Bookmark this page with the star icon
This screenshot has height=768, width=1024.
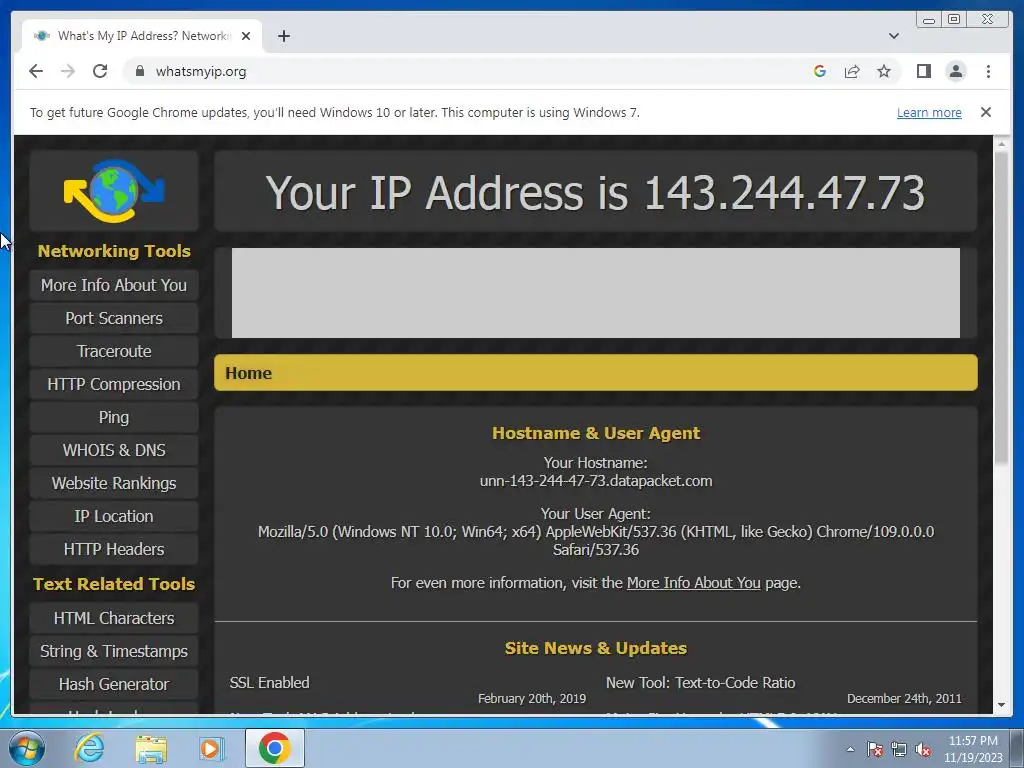(x=884, y=71)
